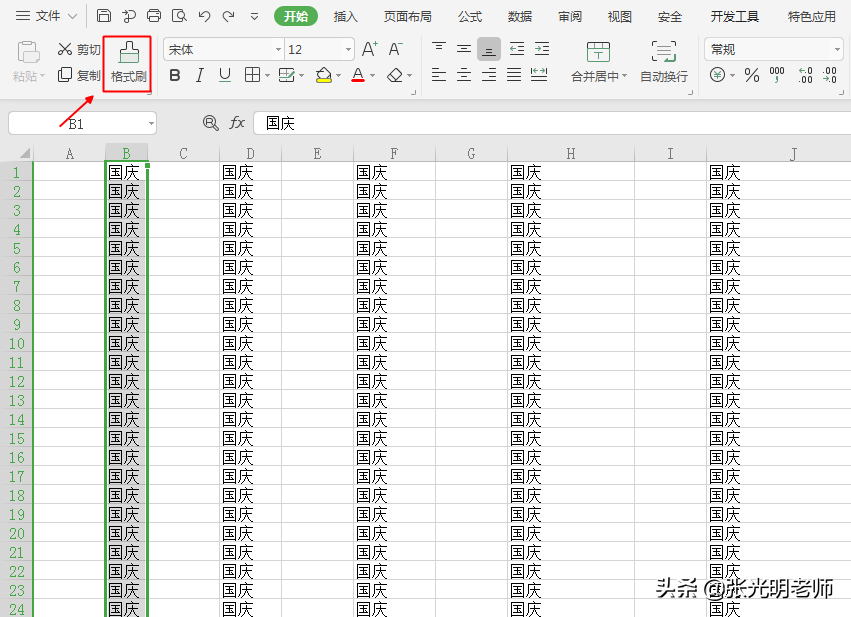Click the Save icon in quick toolbar
This screenshot has height=617, width=851.
coord(104,16)
